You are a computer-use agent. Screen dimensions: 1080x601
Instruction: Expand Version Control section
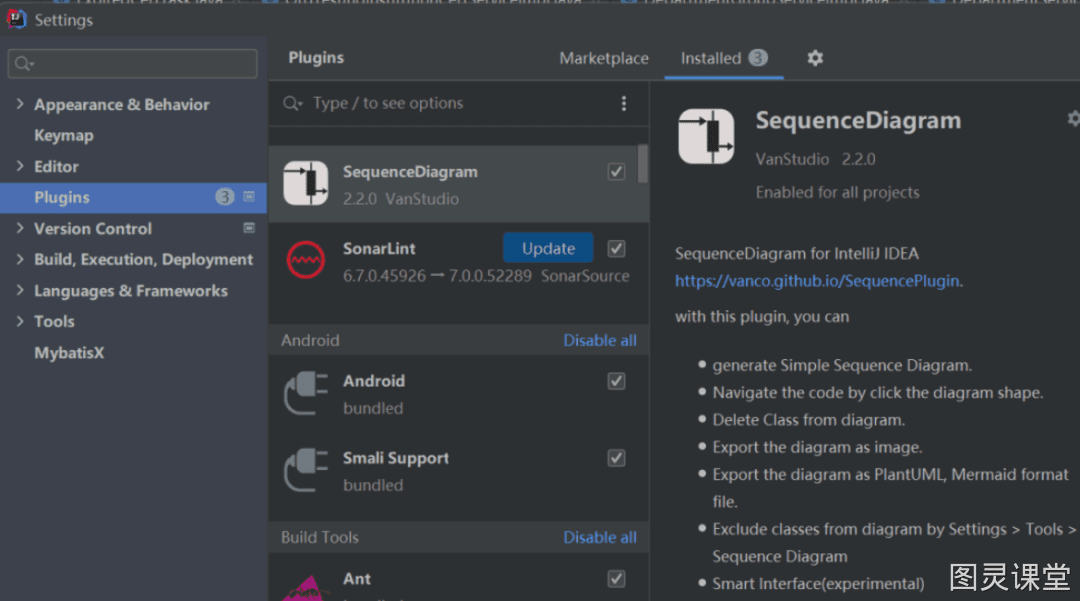coord(19,228)
